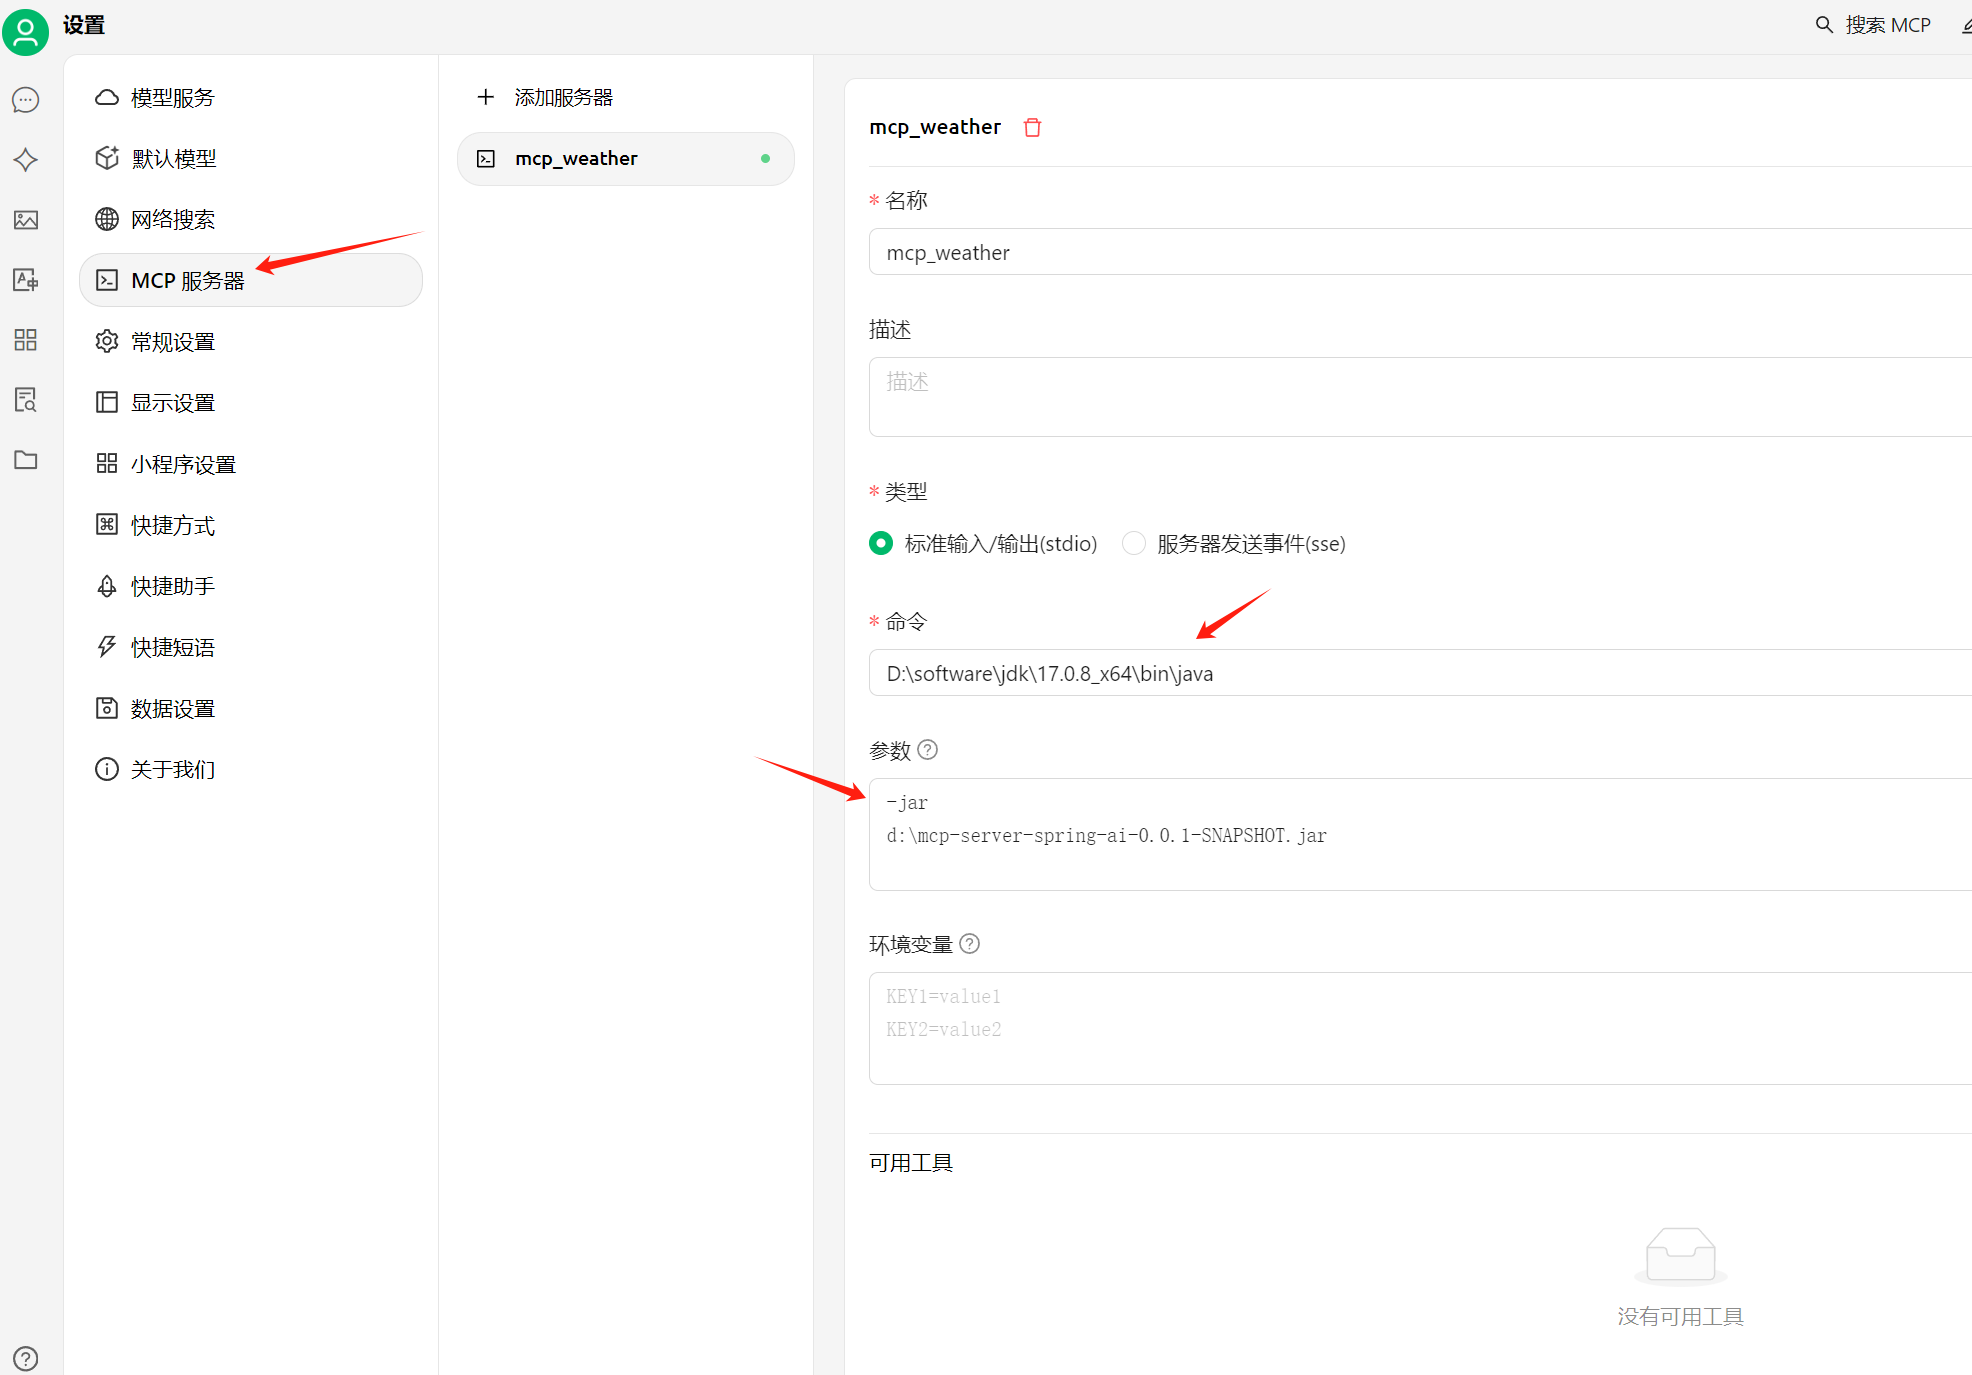Screen dimensions: 1972x1375
Task: Open the mini apps grid sidebar icon
Action: [x=26, y=340]
